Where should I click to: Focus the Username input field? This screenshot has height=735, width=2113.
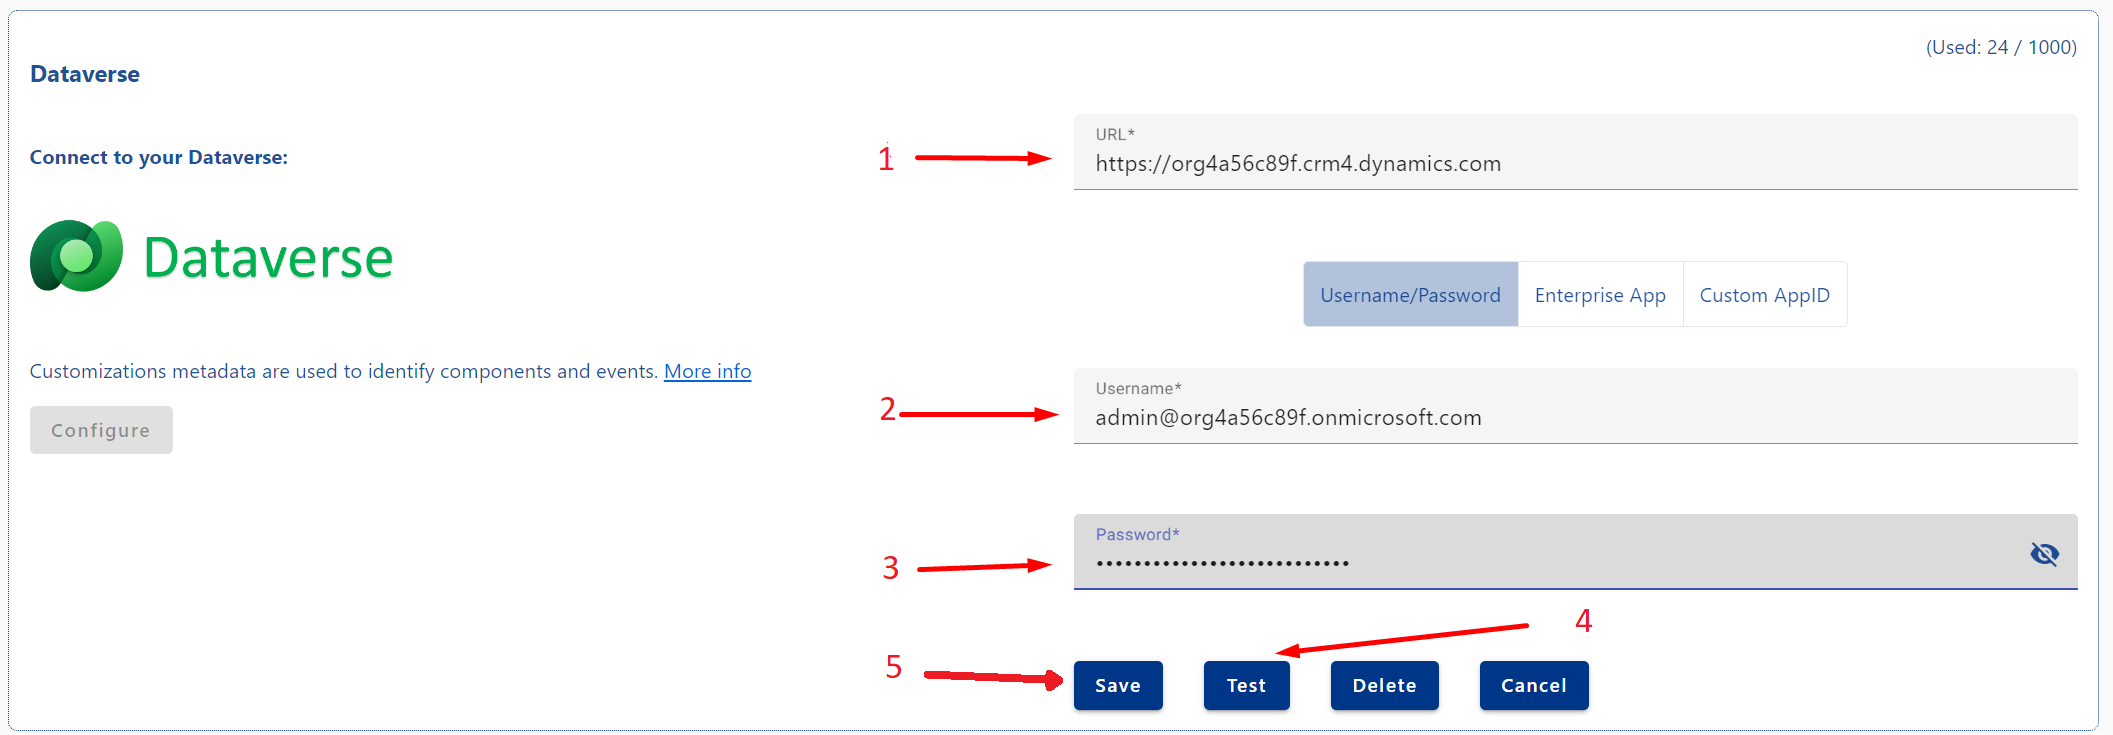point(1575,406)
